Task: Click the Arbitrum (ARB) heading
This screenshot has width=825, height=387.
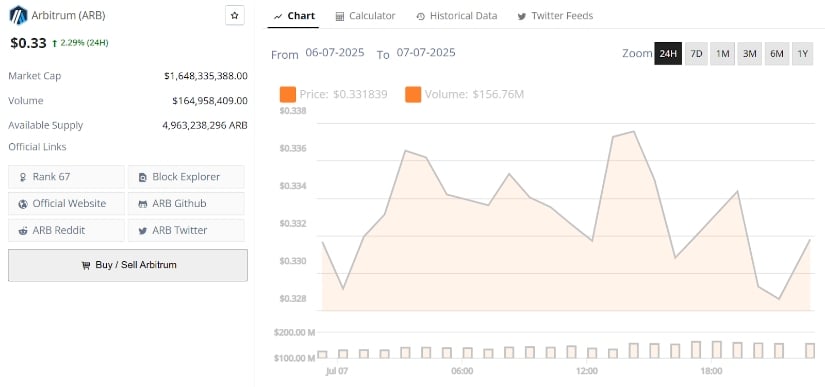Action: click(x=68, y=15)
